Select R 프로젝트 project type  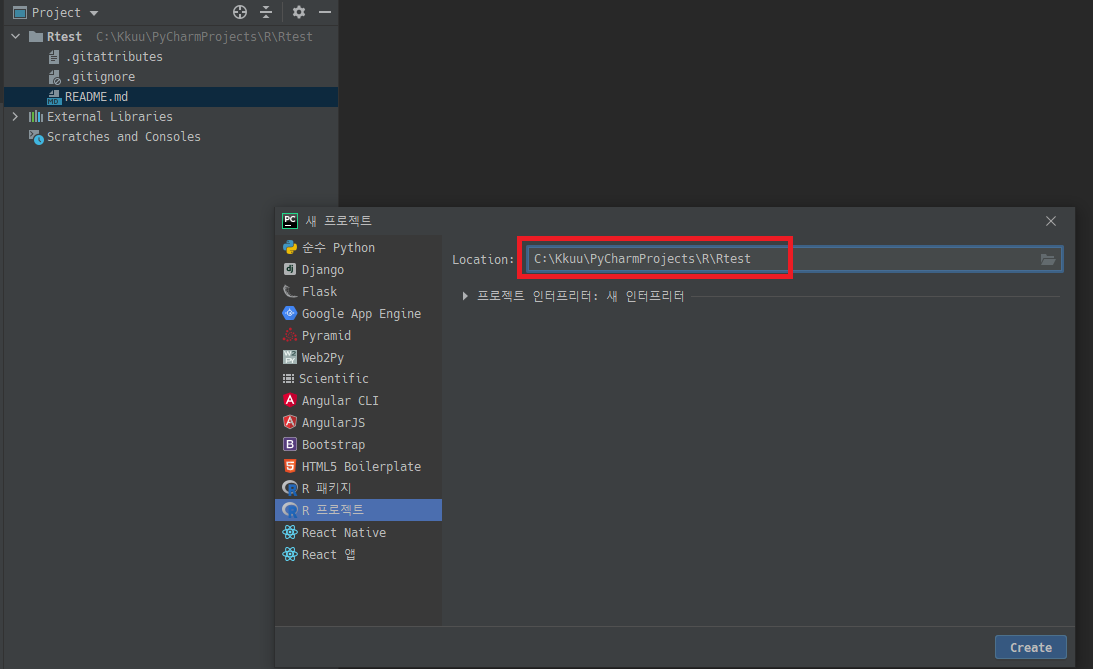(358, 509)
